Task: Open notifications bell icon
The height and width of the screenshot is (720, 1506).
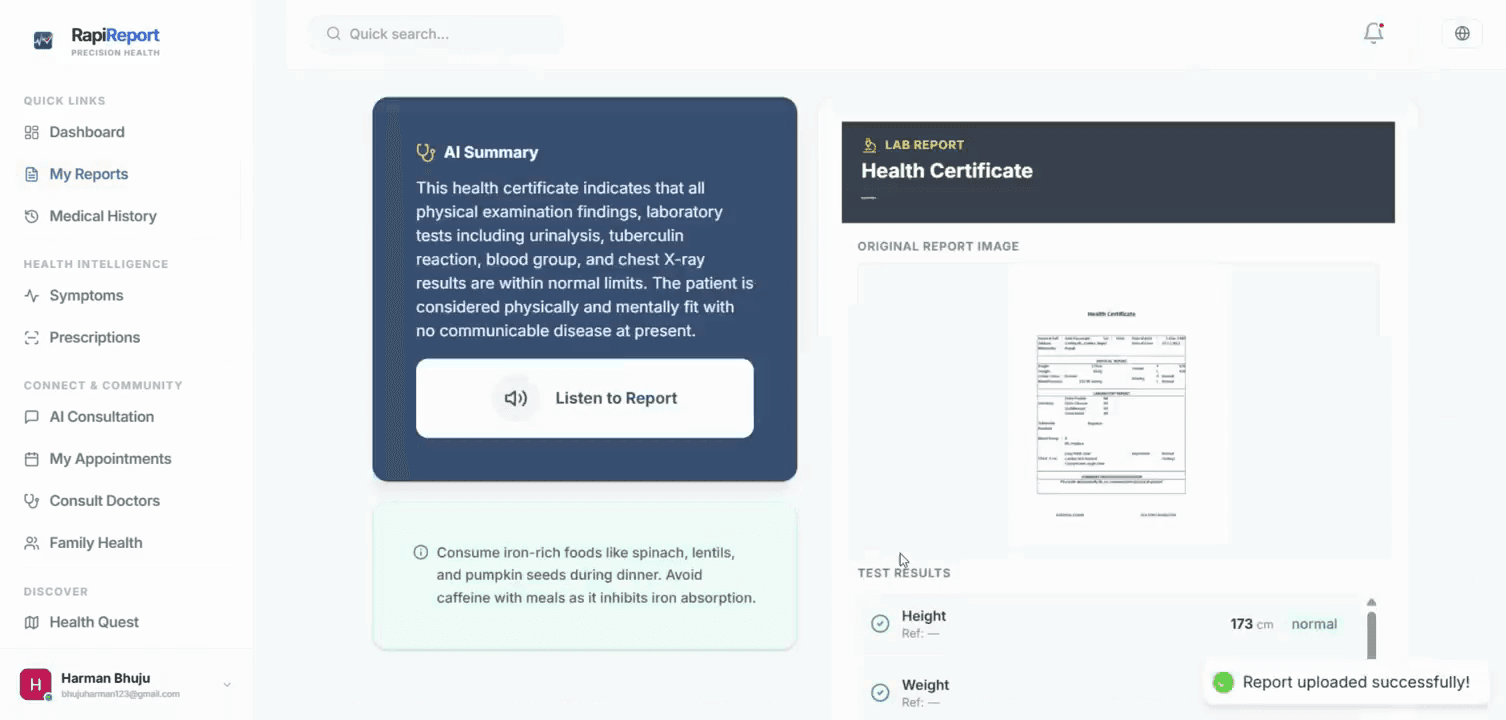Action: click(1373, 33)
